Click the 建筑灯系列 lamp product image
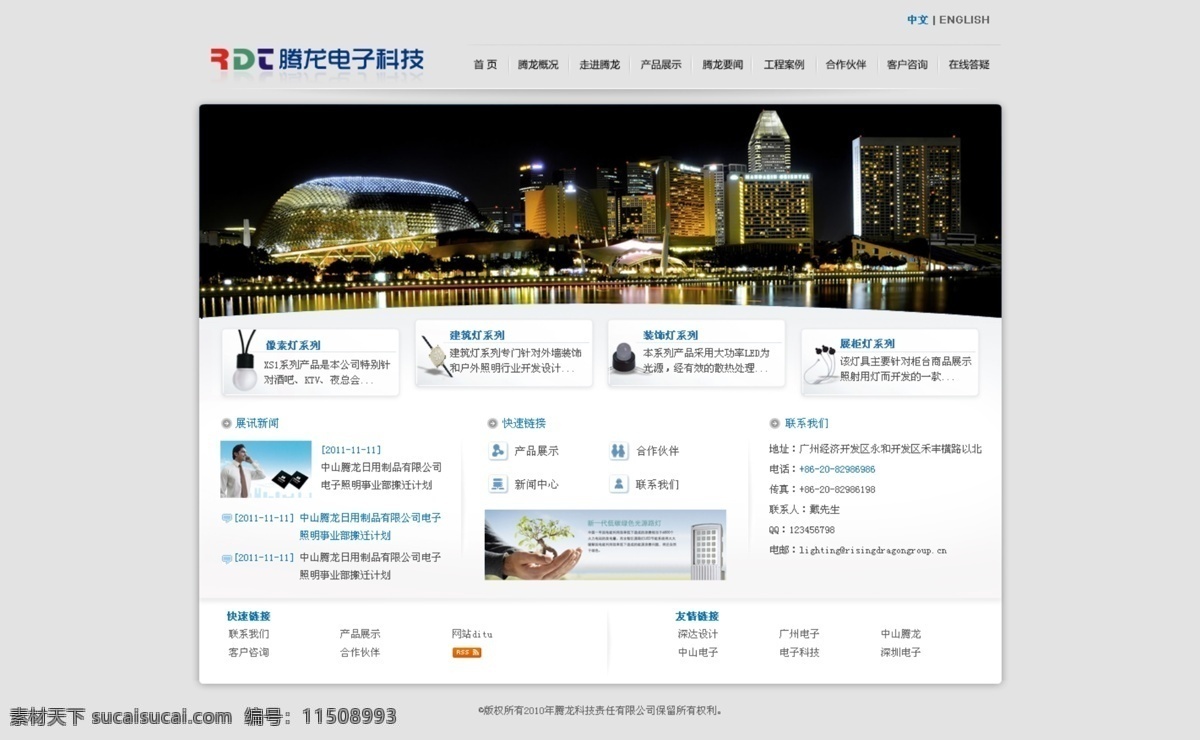The height and width of the screenshot is (740, 1200). [x=436, y=356]
